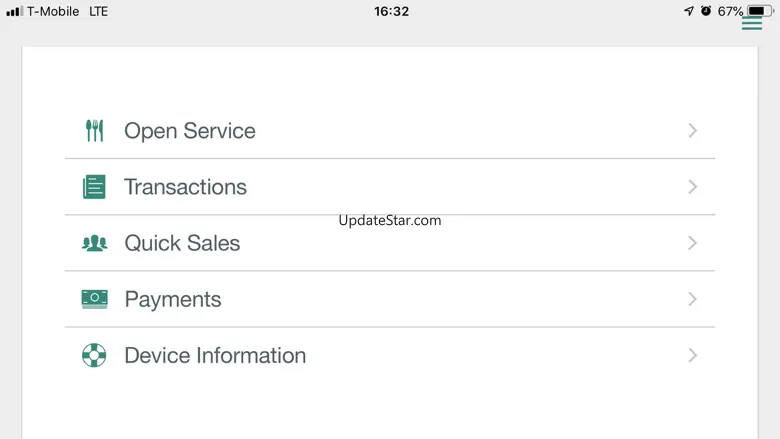Tap the battery icon in status bar
The height and width of the screenshot is (439, 780).
click(761, 11)
